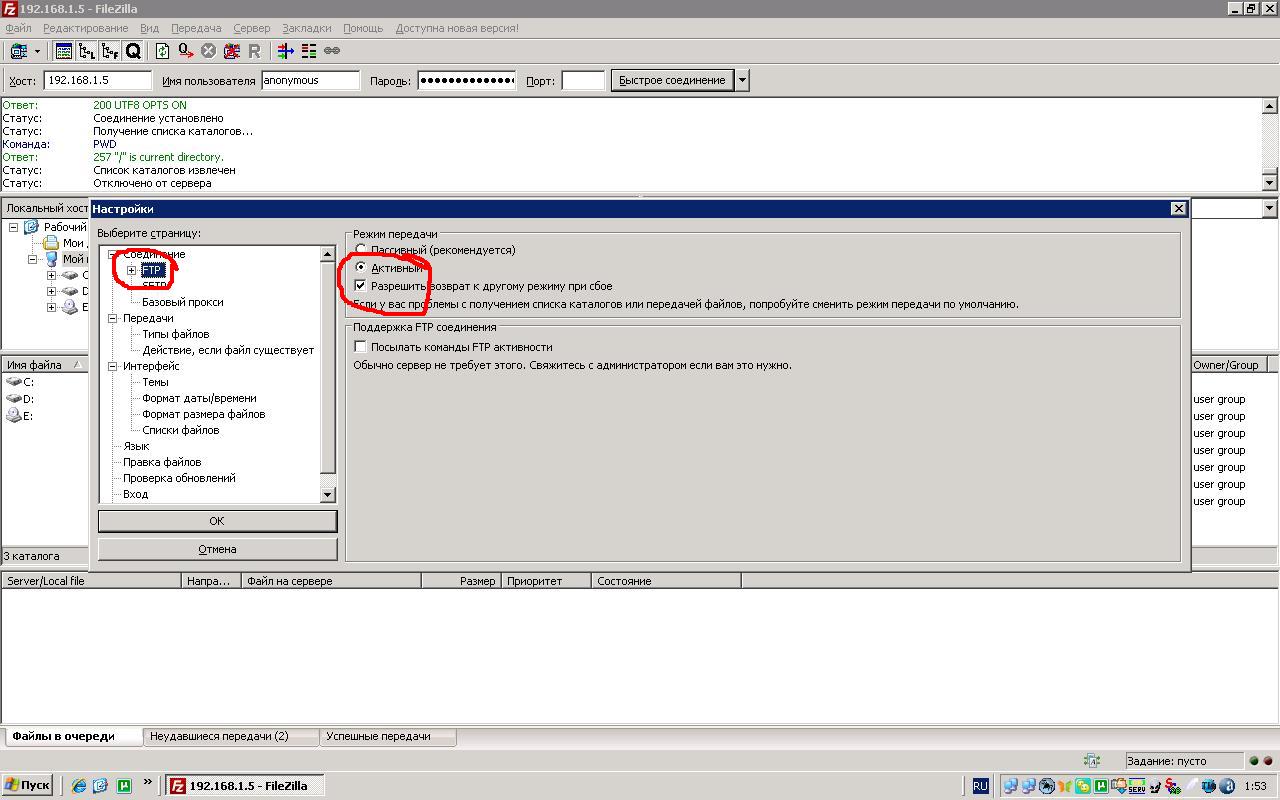This screenshot has height=800, width=1280.
Task: Click the RU language indicator in tray
Action: tap(980, 786)
